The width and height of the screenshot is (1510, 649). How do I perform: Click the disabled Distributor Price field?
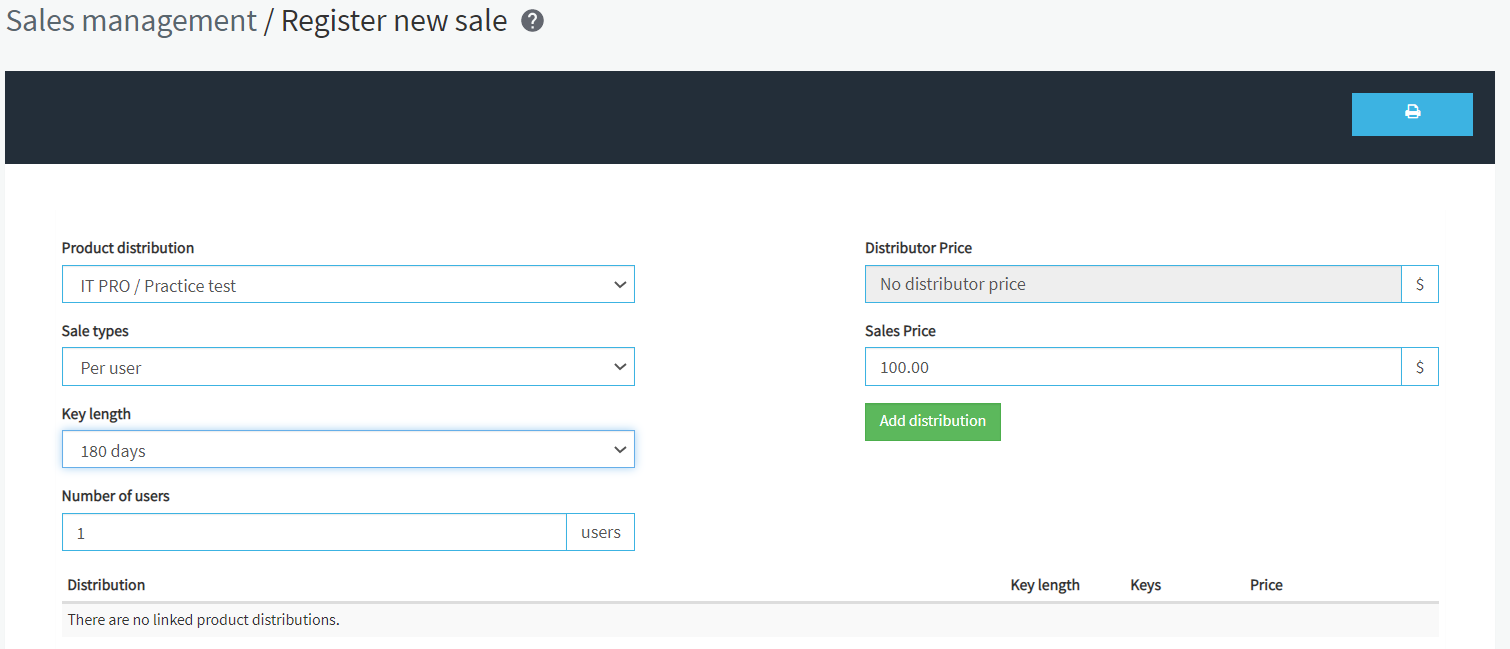(x=1133, y=284)
